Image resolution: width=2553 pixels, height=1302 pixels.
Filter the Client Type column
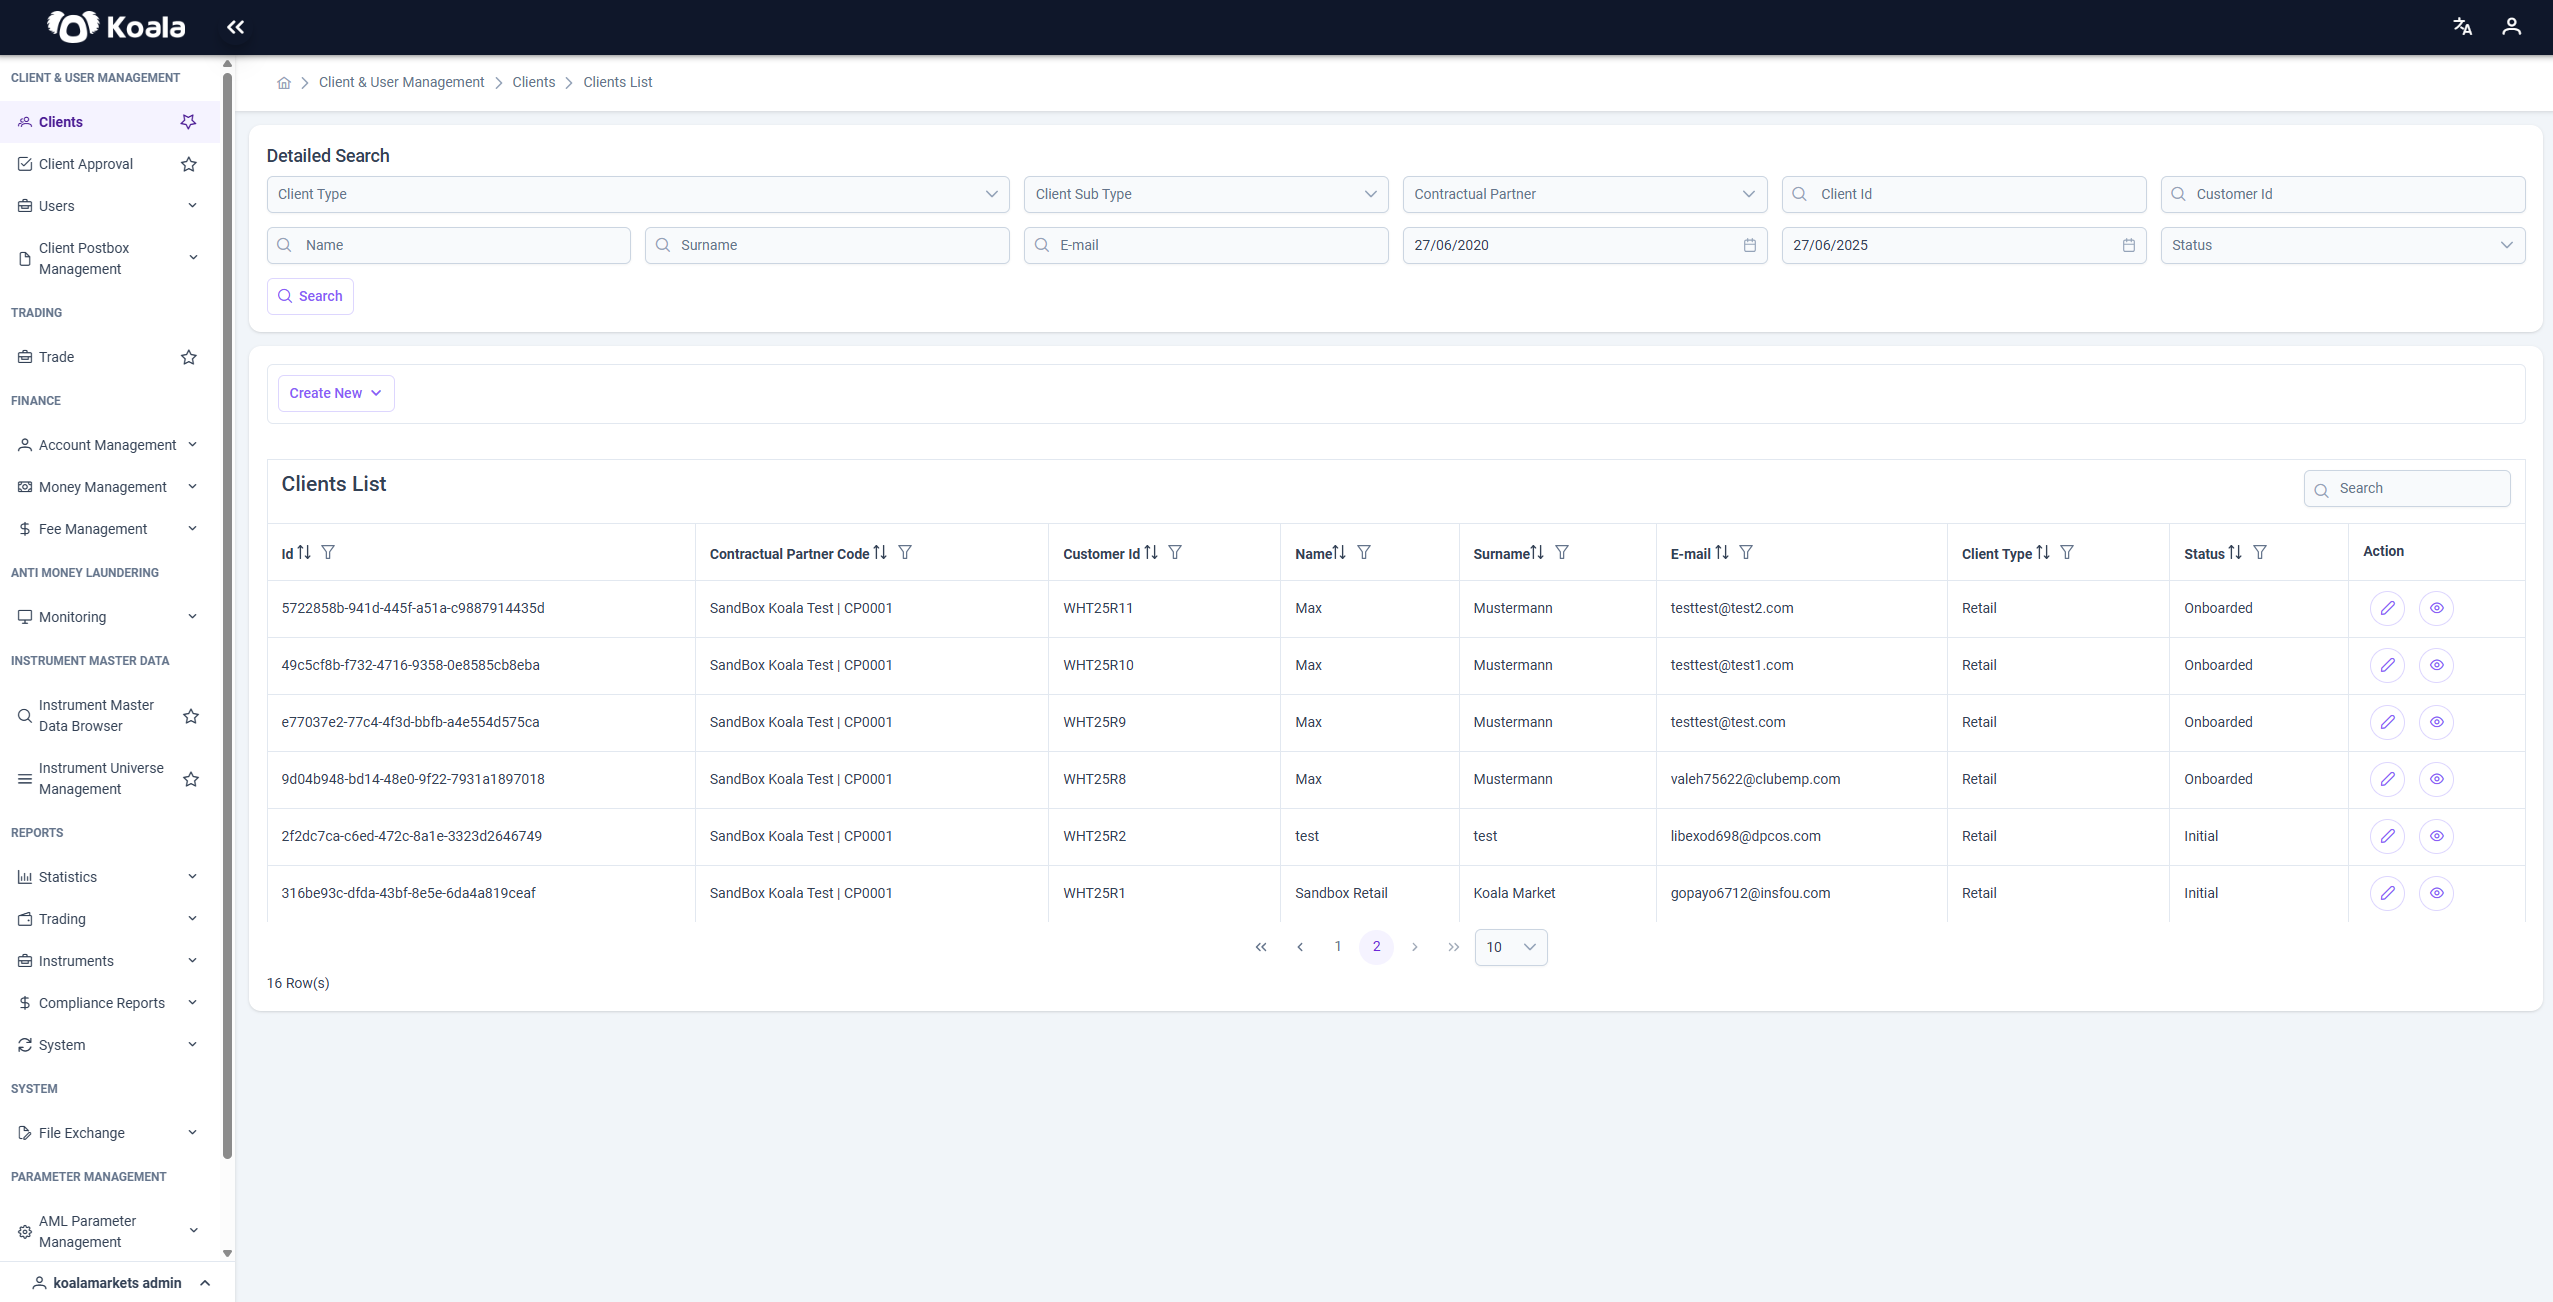[2067, 552]
